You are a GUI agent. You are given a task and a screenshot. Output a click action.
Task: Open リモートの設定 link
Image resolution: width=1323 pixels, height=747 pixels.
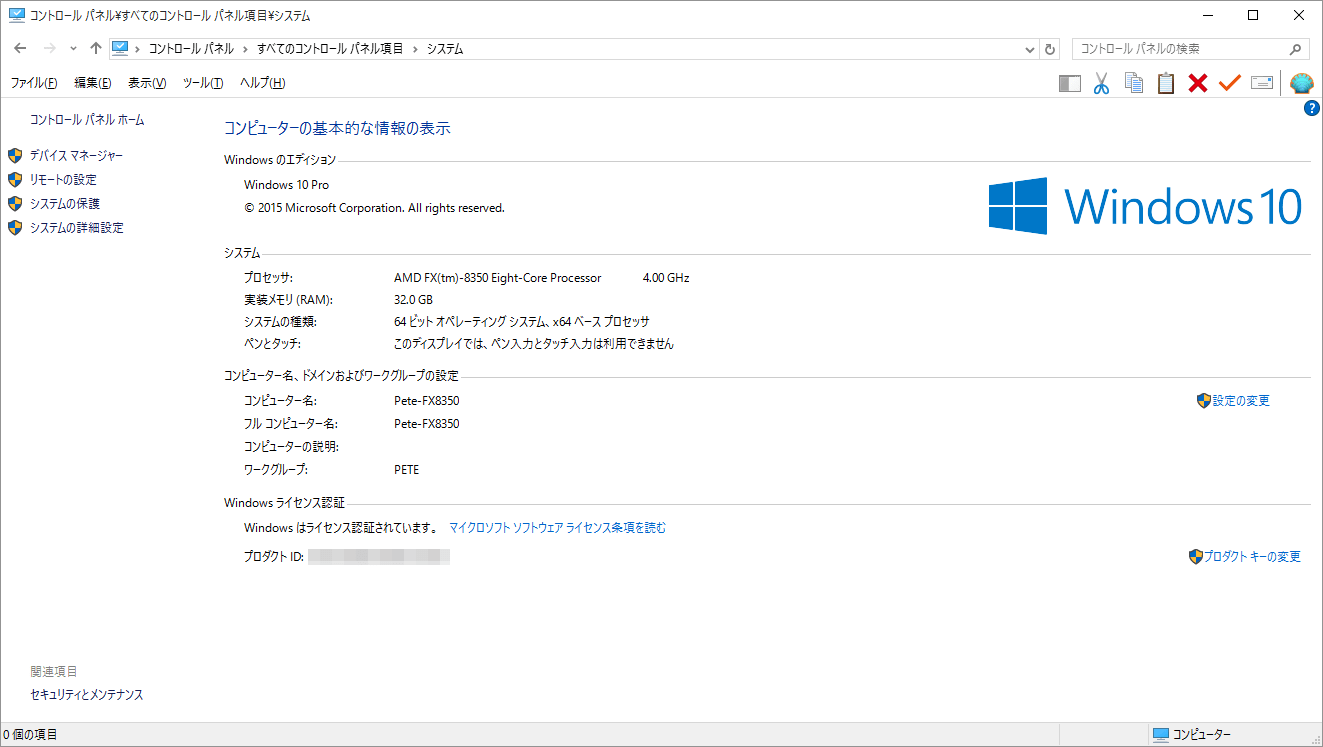pyautogui.click(x=63, y=180)
